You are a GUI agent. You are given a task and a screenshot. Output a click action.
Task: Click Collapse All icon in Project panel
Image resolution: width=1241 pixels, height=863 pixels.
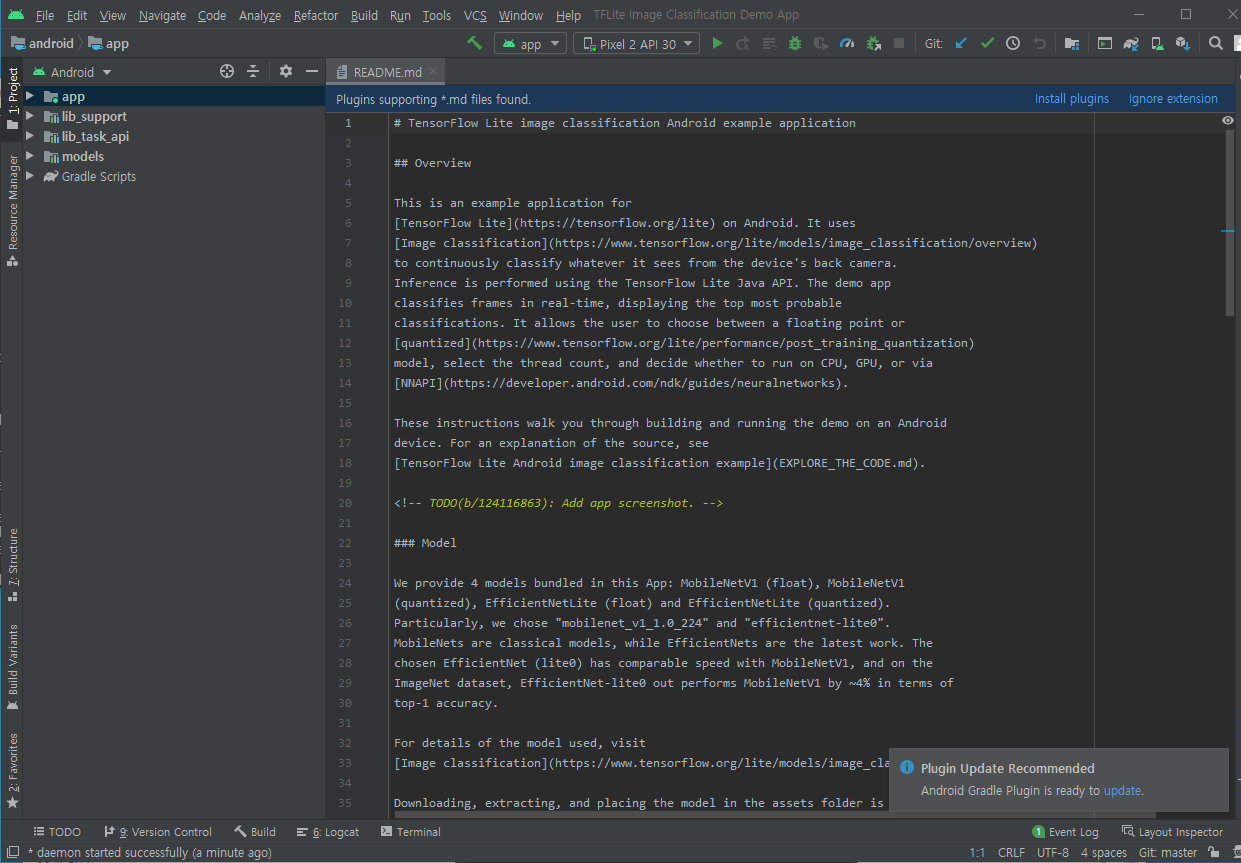point(253,71)
